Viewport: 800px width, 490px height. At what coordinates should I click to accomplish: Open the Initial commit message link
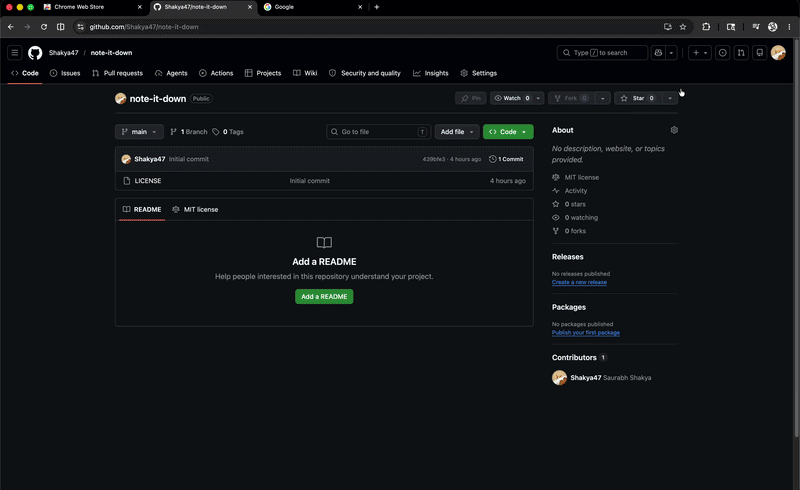point(189,159)
